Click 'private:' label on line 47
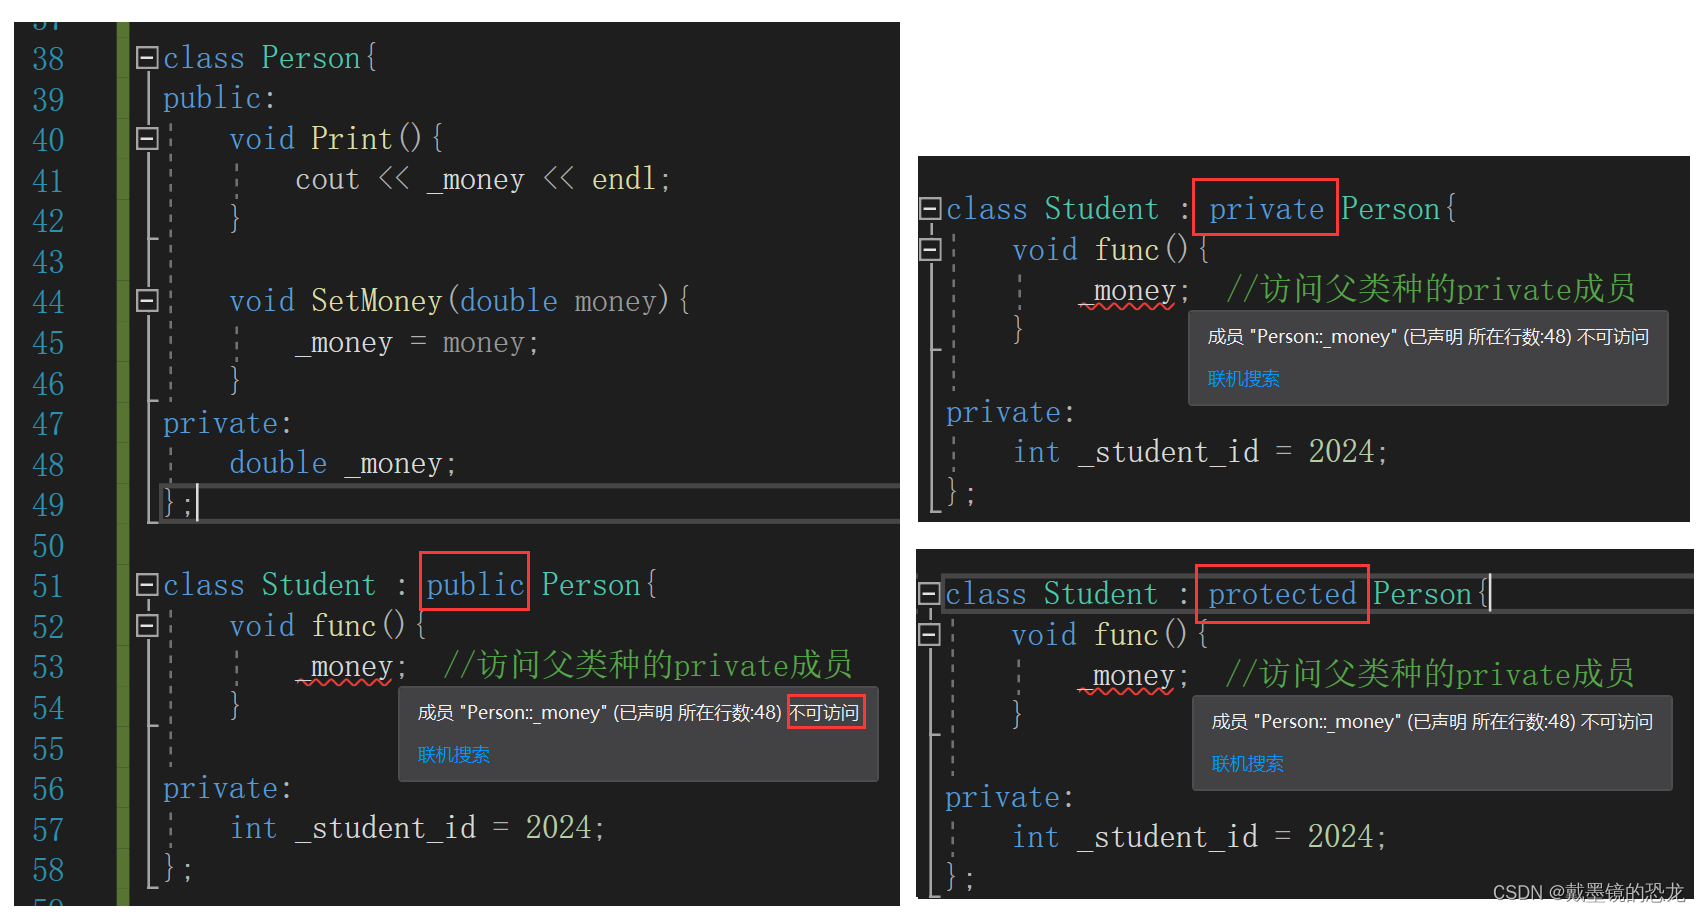 (x=227, y=423)
